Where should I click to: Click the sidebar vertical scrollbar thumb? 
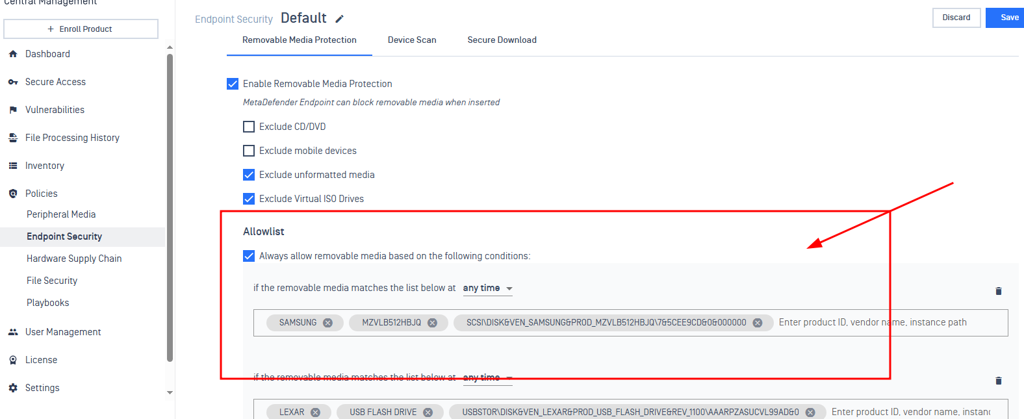click(x=170, y=208)
